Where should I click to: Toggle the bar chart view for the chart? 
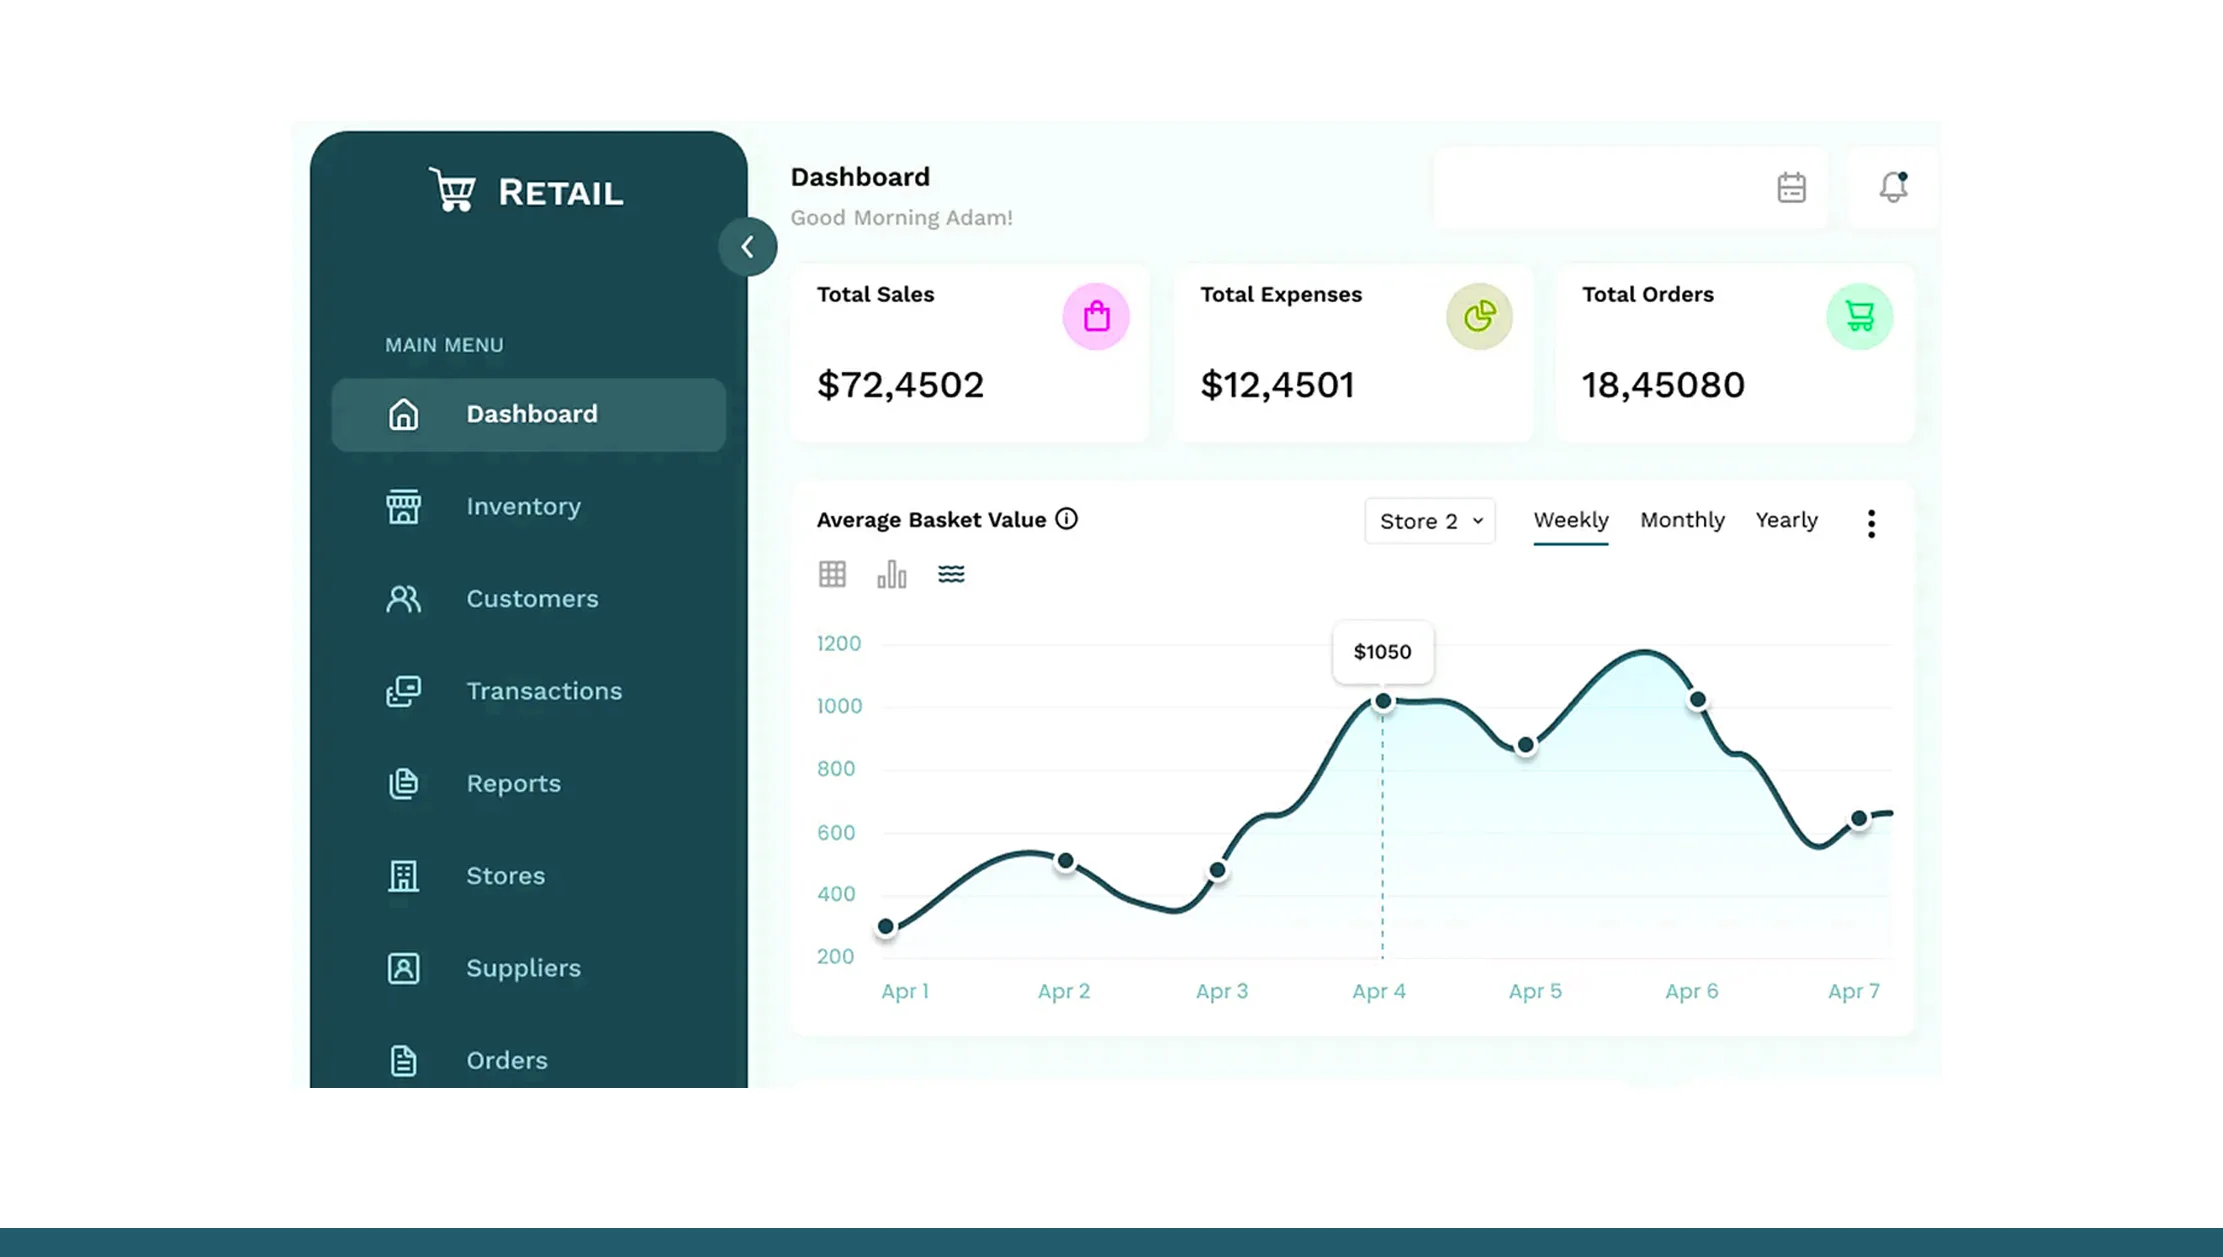tap(891, 573)
